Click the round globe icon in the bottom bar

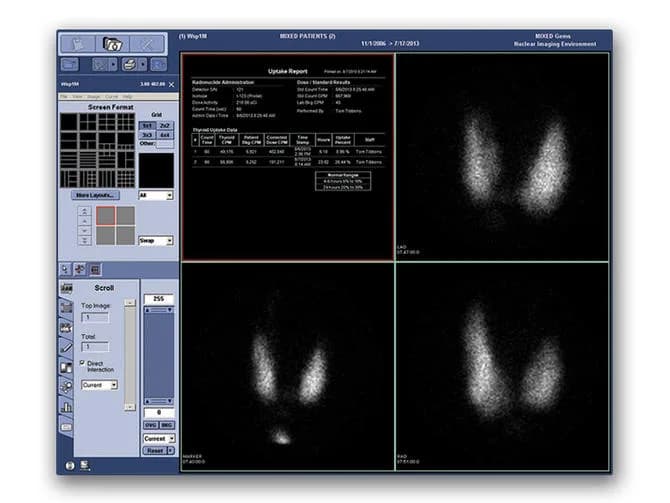coord(71,465)
